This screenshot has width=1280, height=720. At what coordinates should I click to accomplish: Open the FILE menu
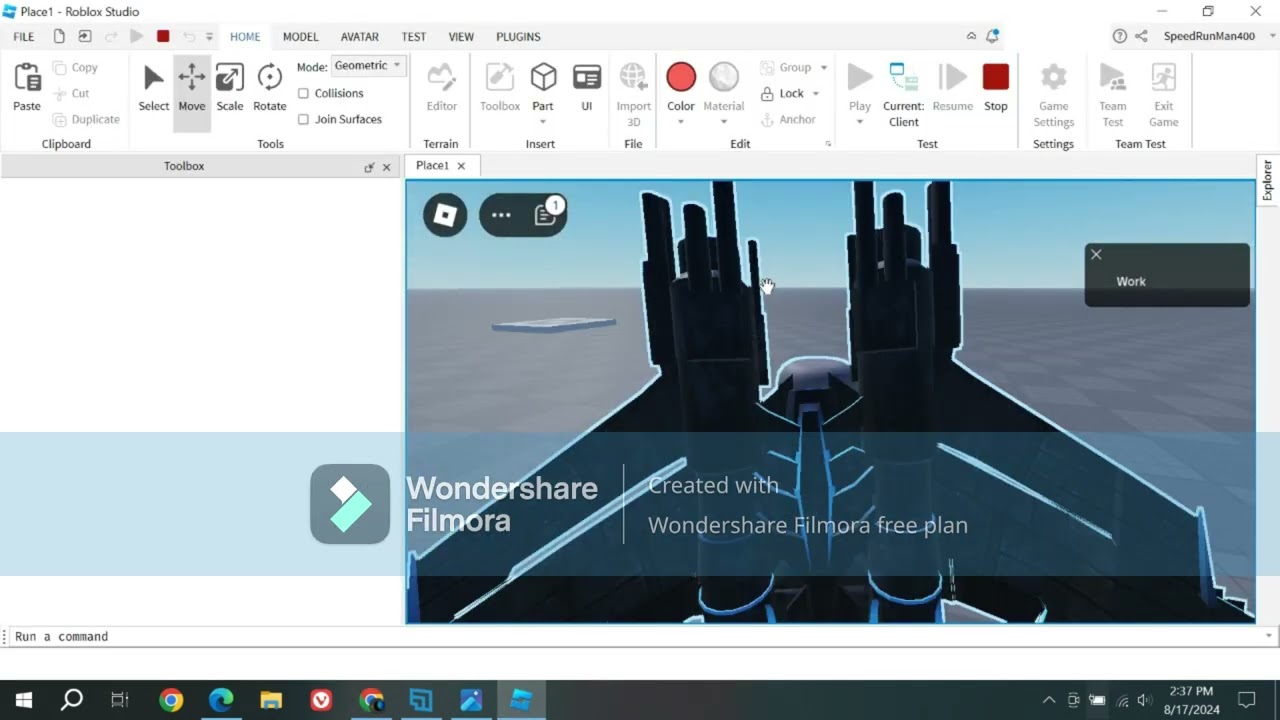pos(24,36)
